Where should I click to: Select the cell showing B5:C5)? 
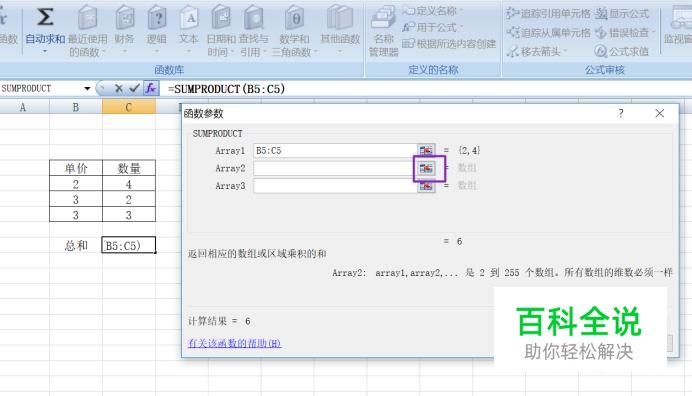(x=128, y=245)
